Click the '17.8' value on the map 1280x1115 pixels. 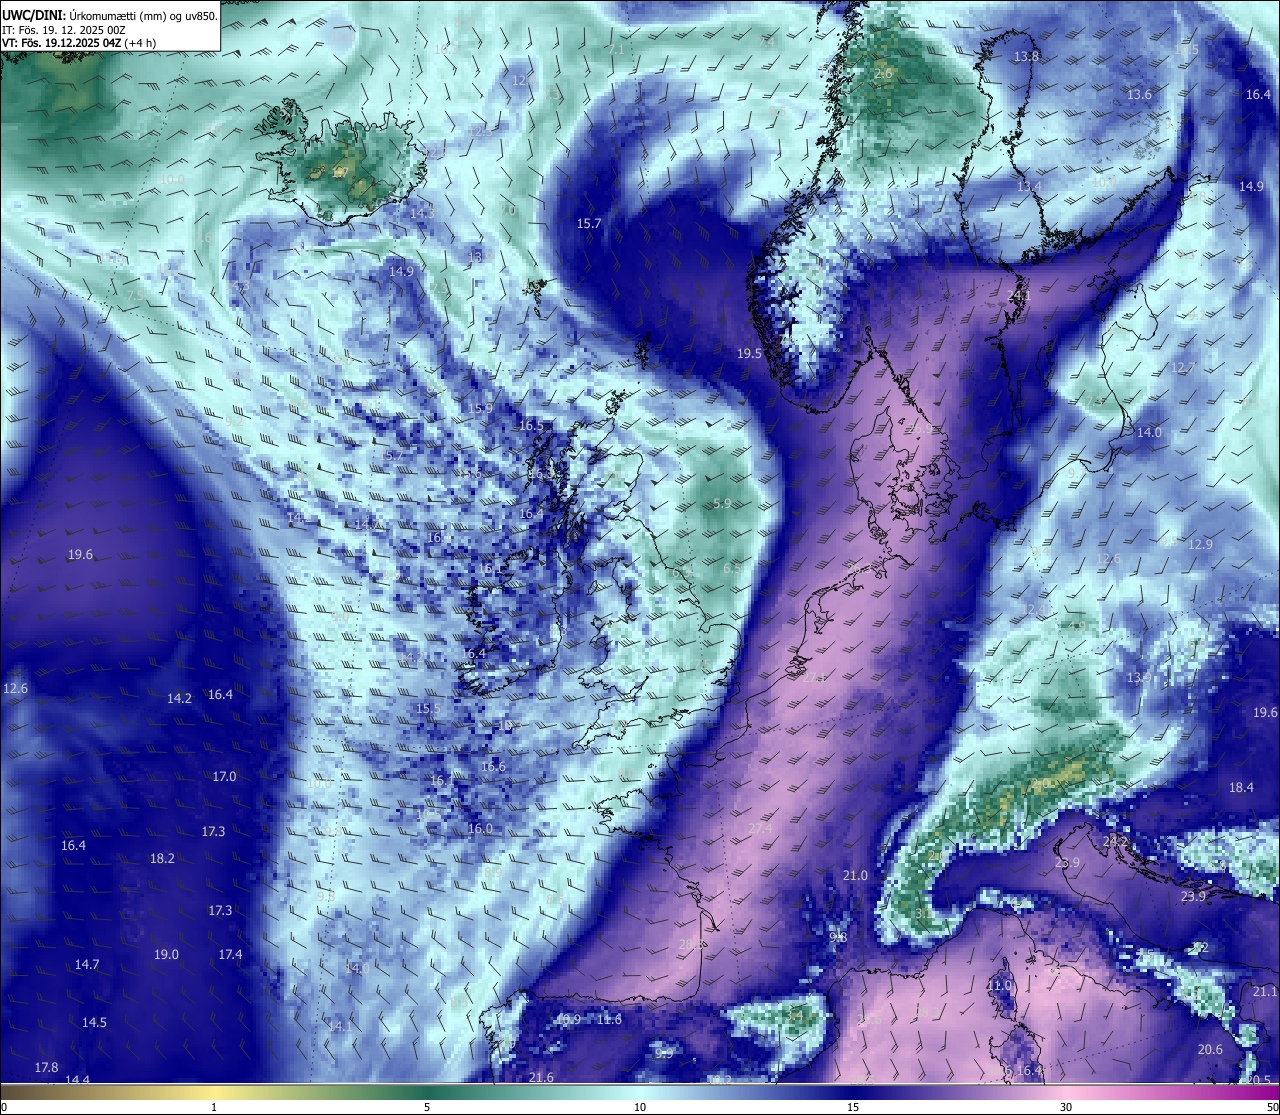pyautogui.click(x=46, y=1067)
